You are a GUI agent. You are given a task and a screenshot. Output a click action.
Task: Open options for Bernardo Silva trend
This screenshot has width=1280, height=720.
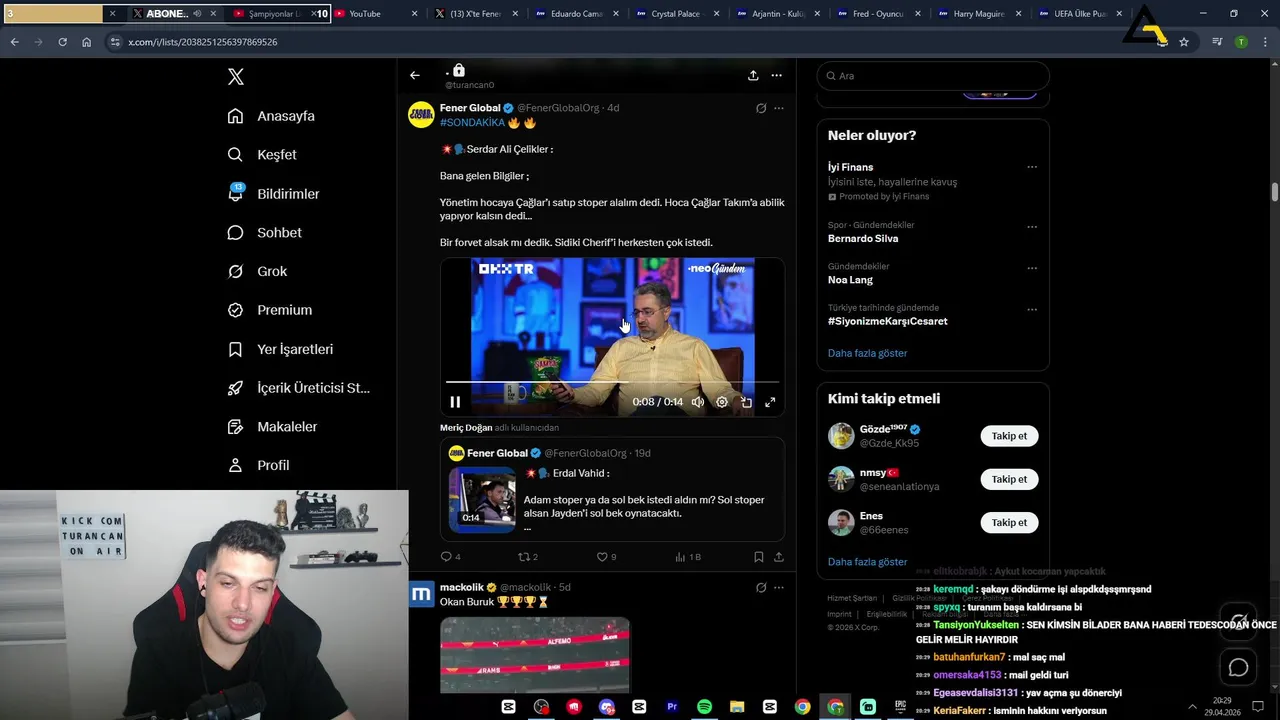click(x=1032, y=226)
